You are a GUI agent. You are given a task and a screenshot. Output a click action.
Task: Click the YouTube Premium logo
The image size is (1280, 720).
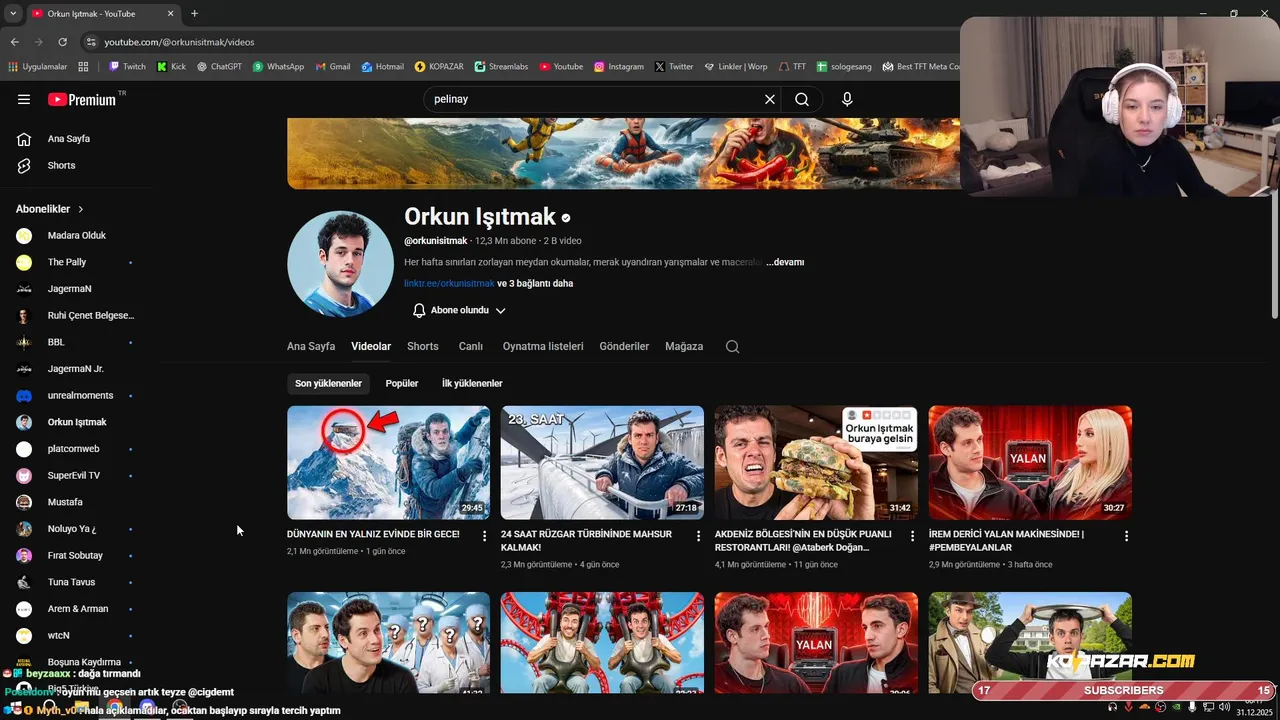point(84,99)
